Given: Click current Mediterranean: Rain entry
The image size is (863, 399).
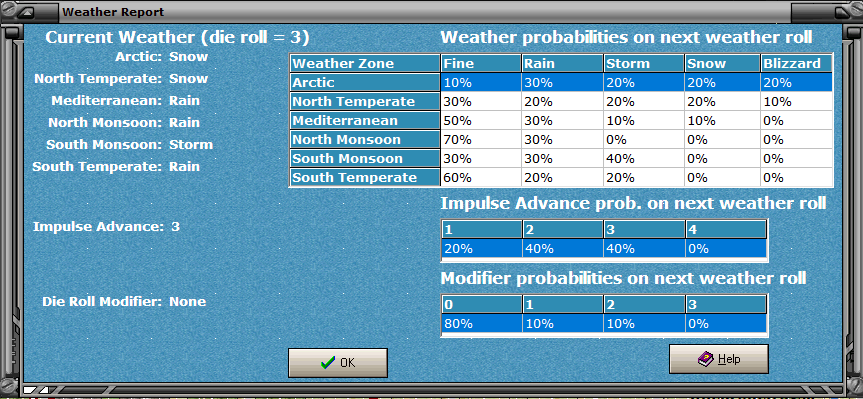Looking at the screenshot, I should (x=125, y=101).
